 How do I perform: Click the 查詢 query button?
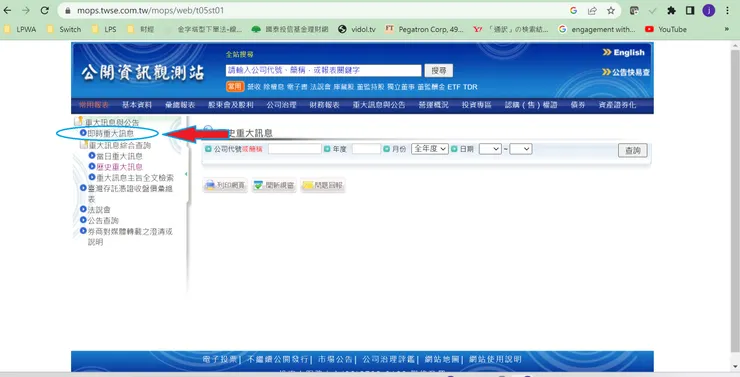pyautogui.click(x=632, y=151)
